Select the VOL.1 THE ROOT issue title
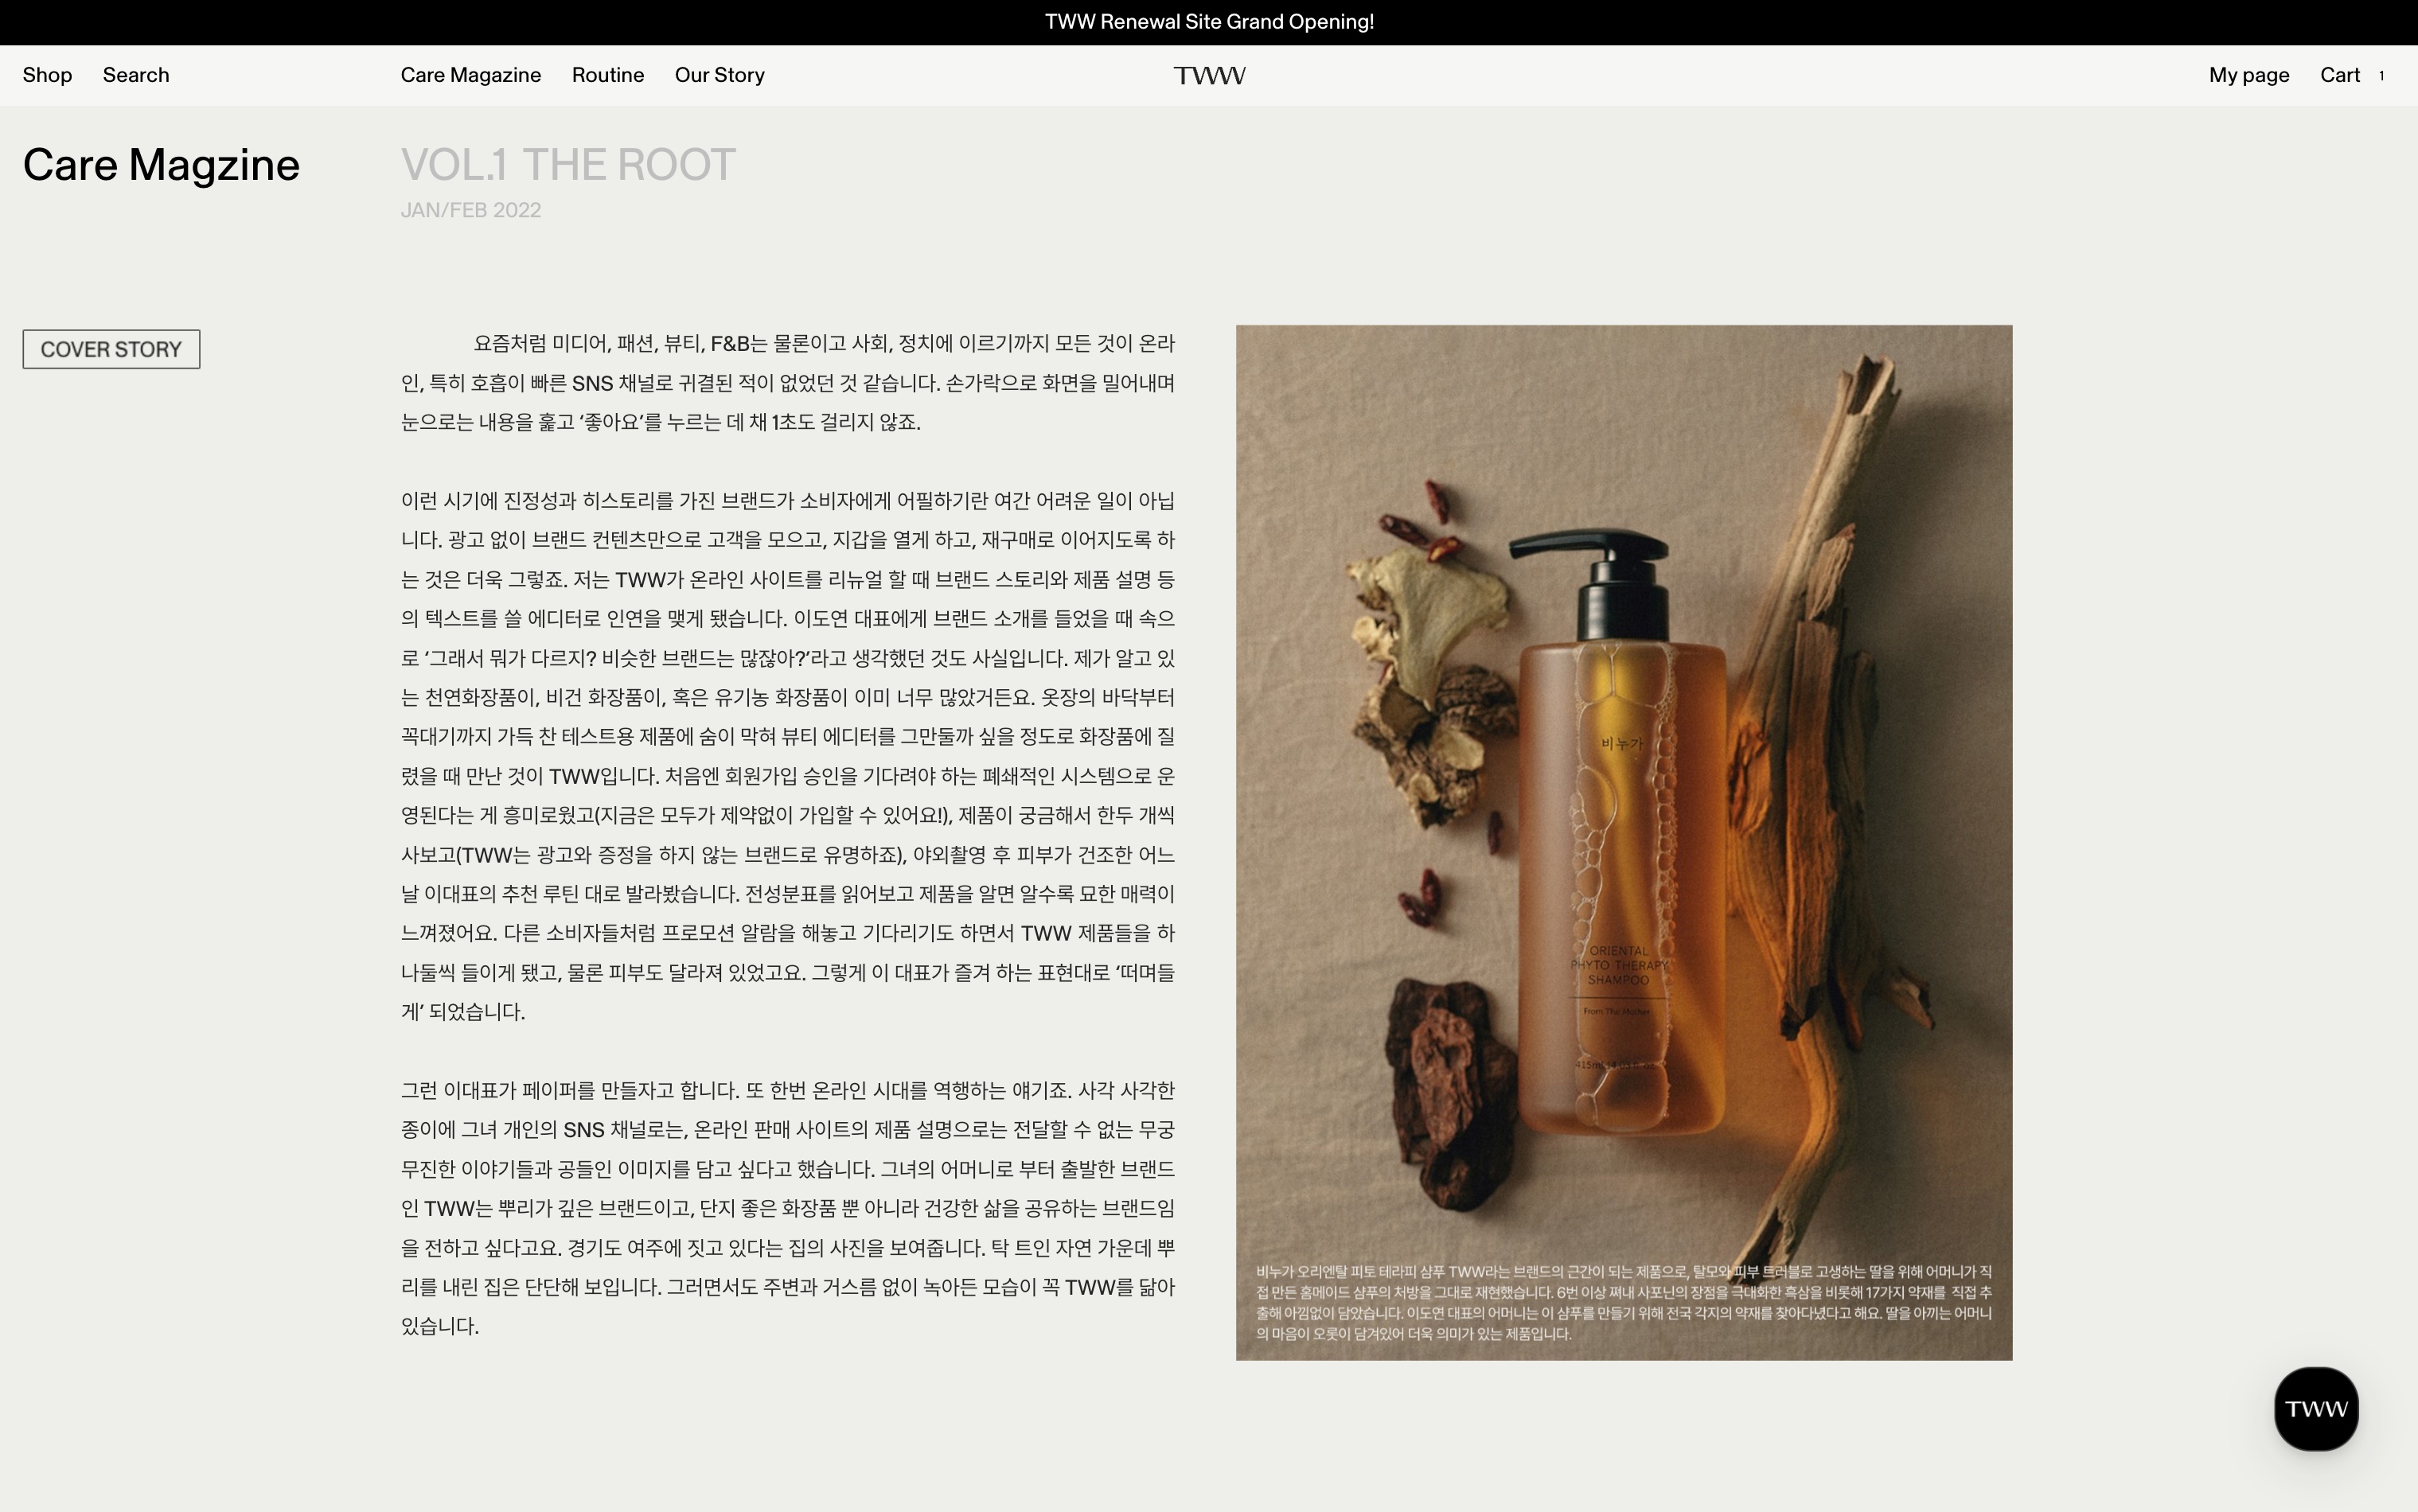Image resolution: width=2418 pixels, height=1512 pixels. [x=568, y=165]
